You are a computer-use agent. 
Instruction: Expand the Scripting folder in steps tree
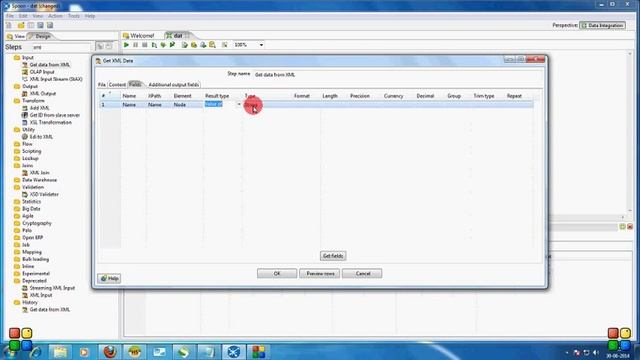(31, 151)
